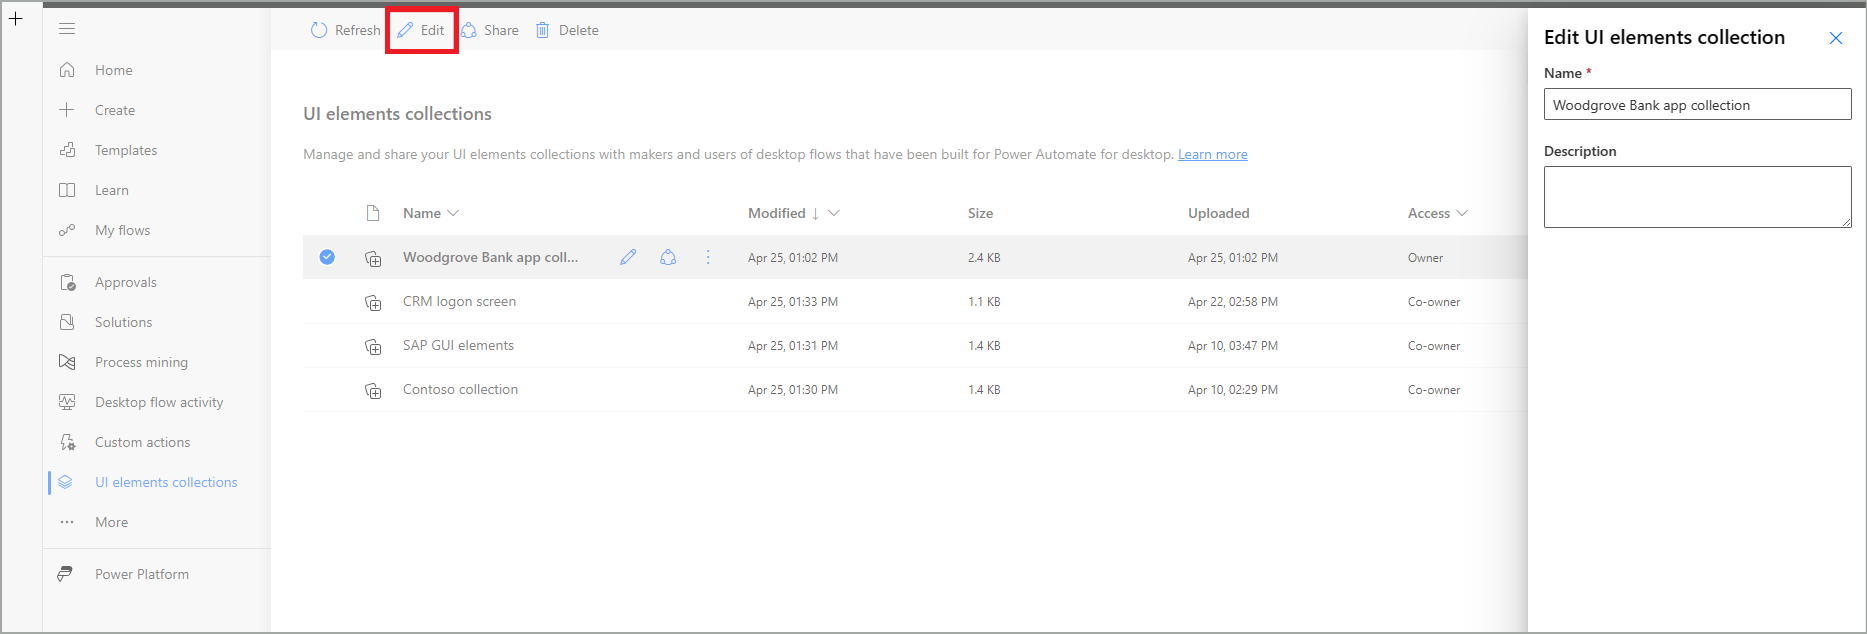The image size is (1867, 634).
Task: Open more options for Woodgrove Bank row
Action: tap(708, 257)
